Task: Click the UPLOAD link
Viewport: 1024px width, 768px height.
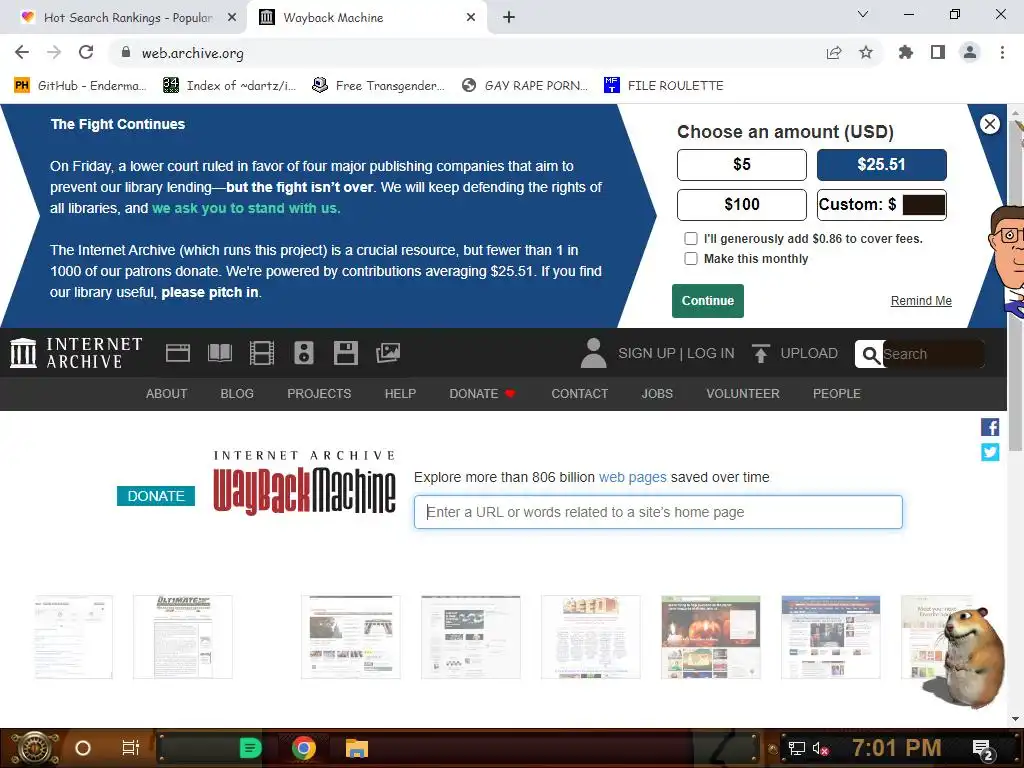Action: pyautogui.click(x=809, y=353)
